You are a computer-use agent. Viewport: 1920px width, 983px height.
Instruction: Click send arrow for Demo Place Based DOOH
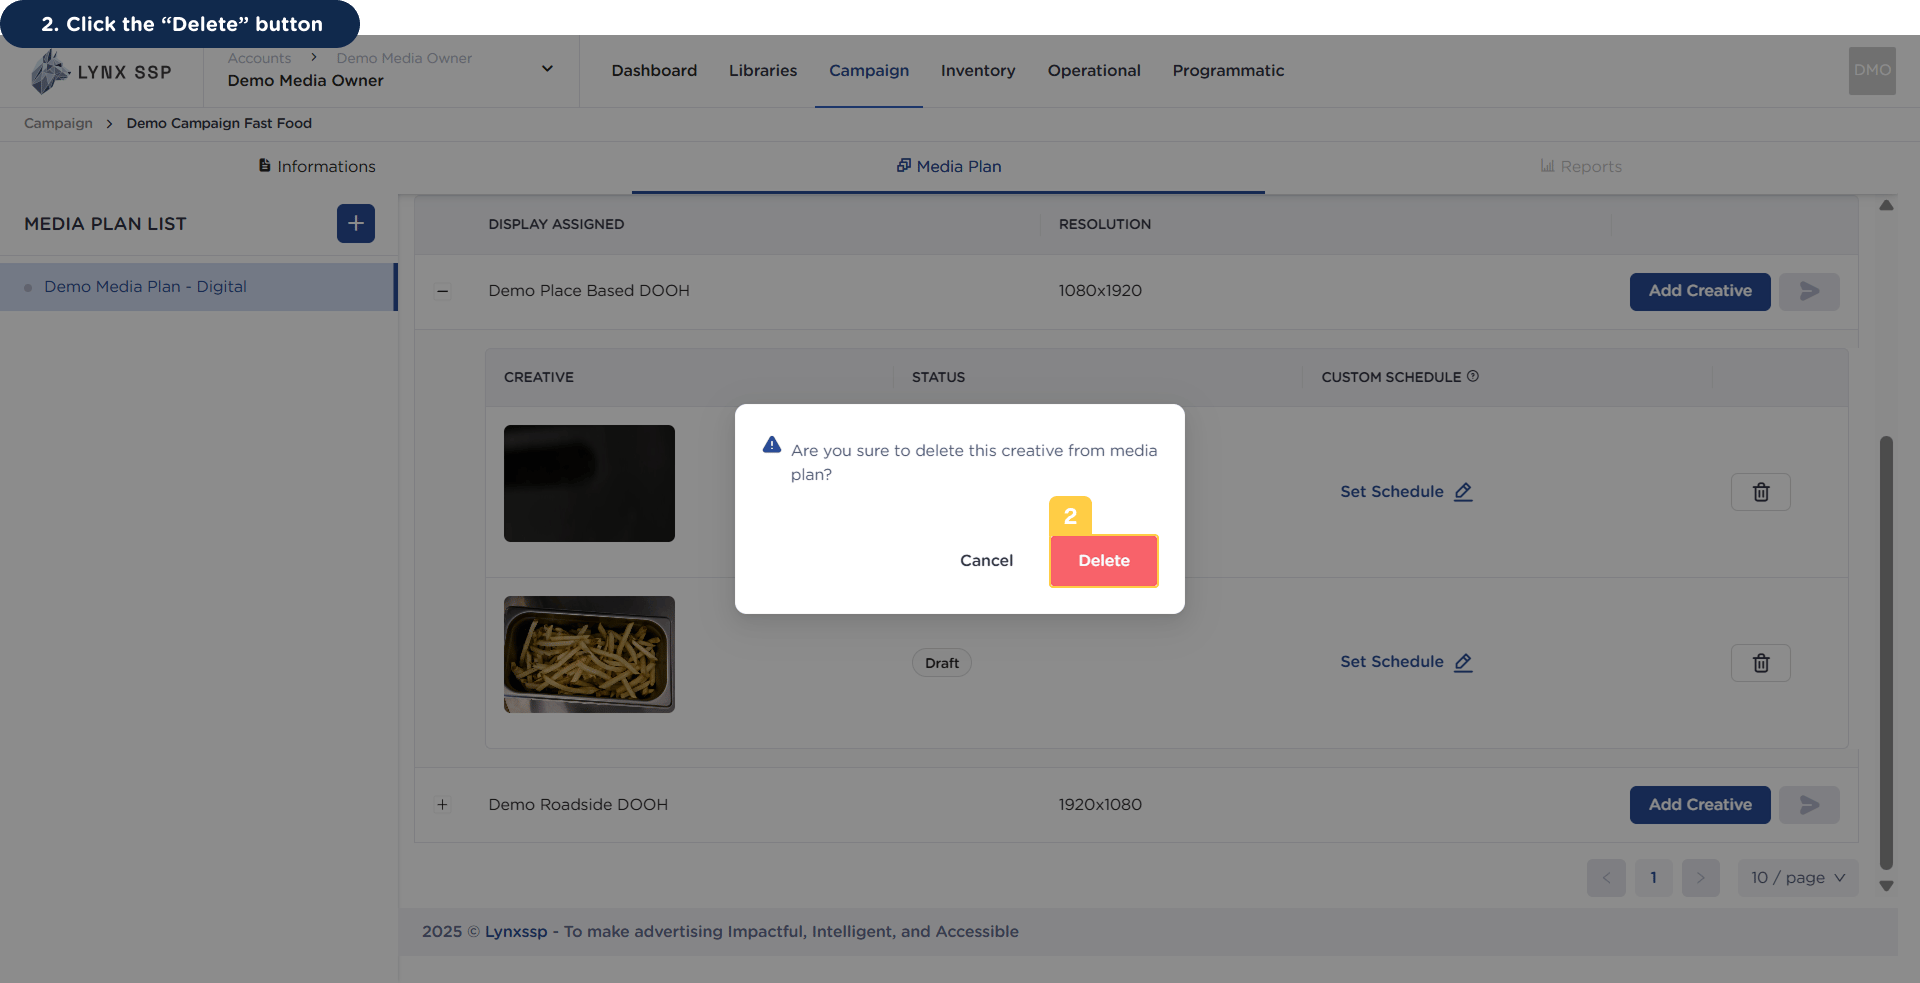(1809, 291)
